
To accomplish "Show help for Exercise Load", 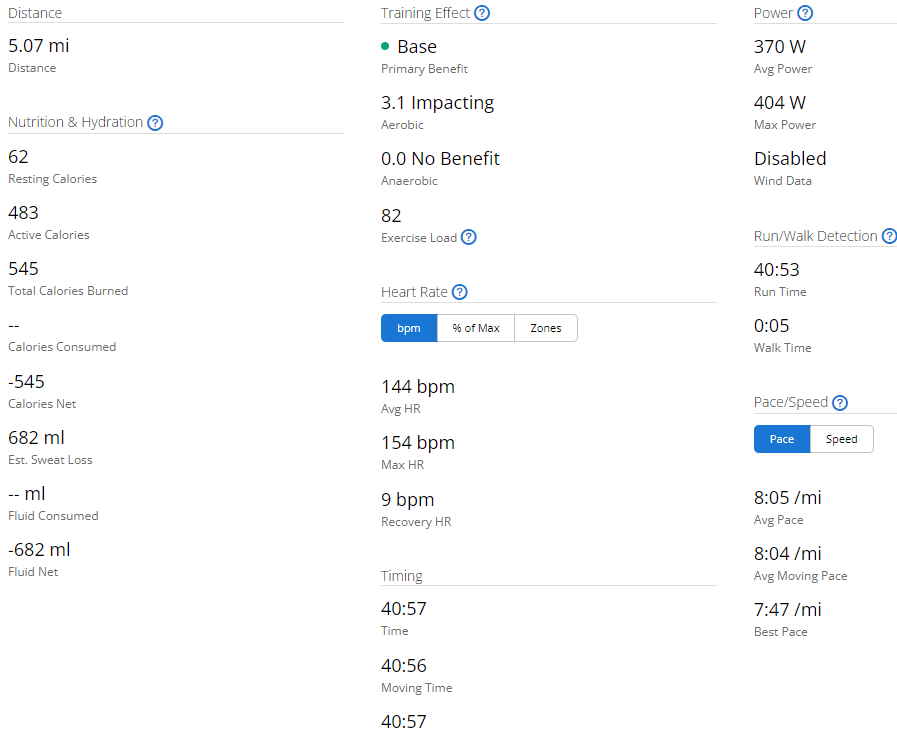I will click(468, 238).
